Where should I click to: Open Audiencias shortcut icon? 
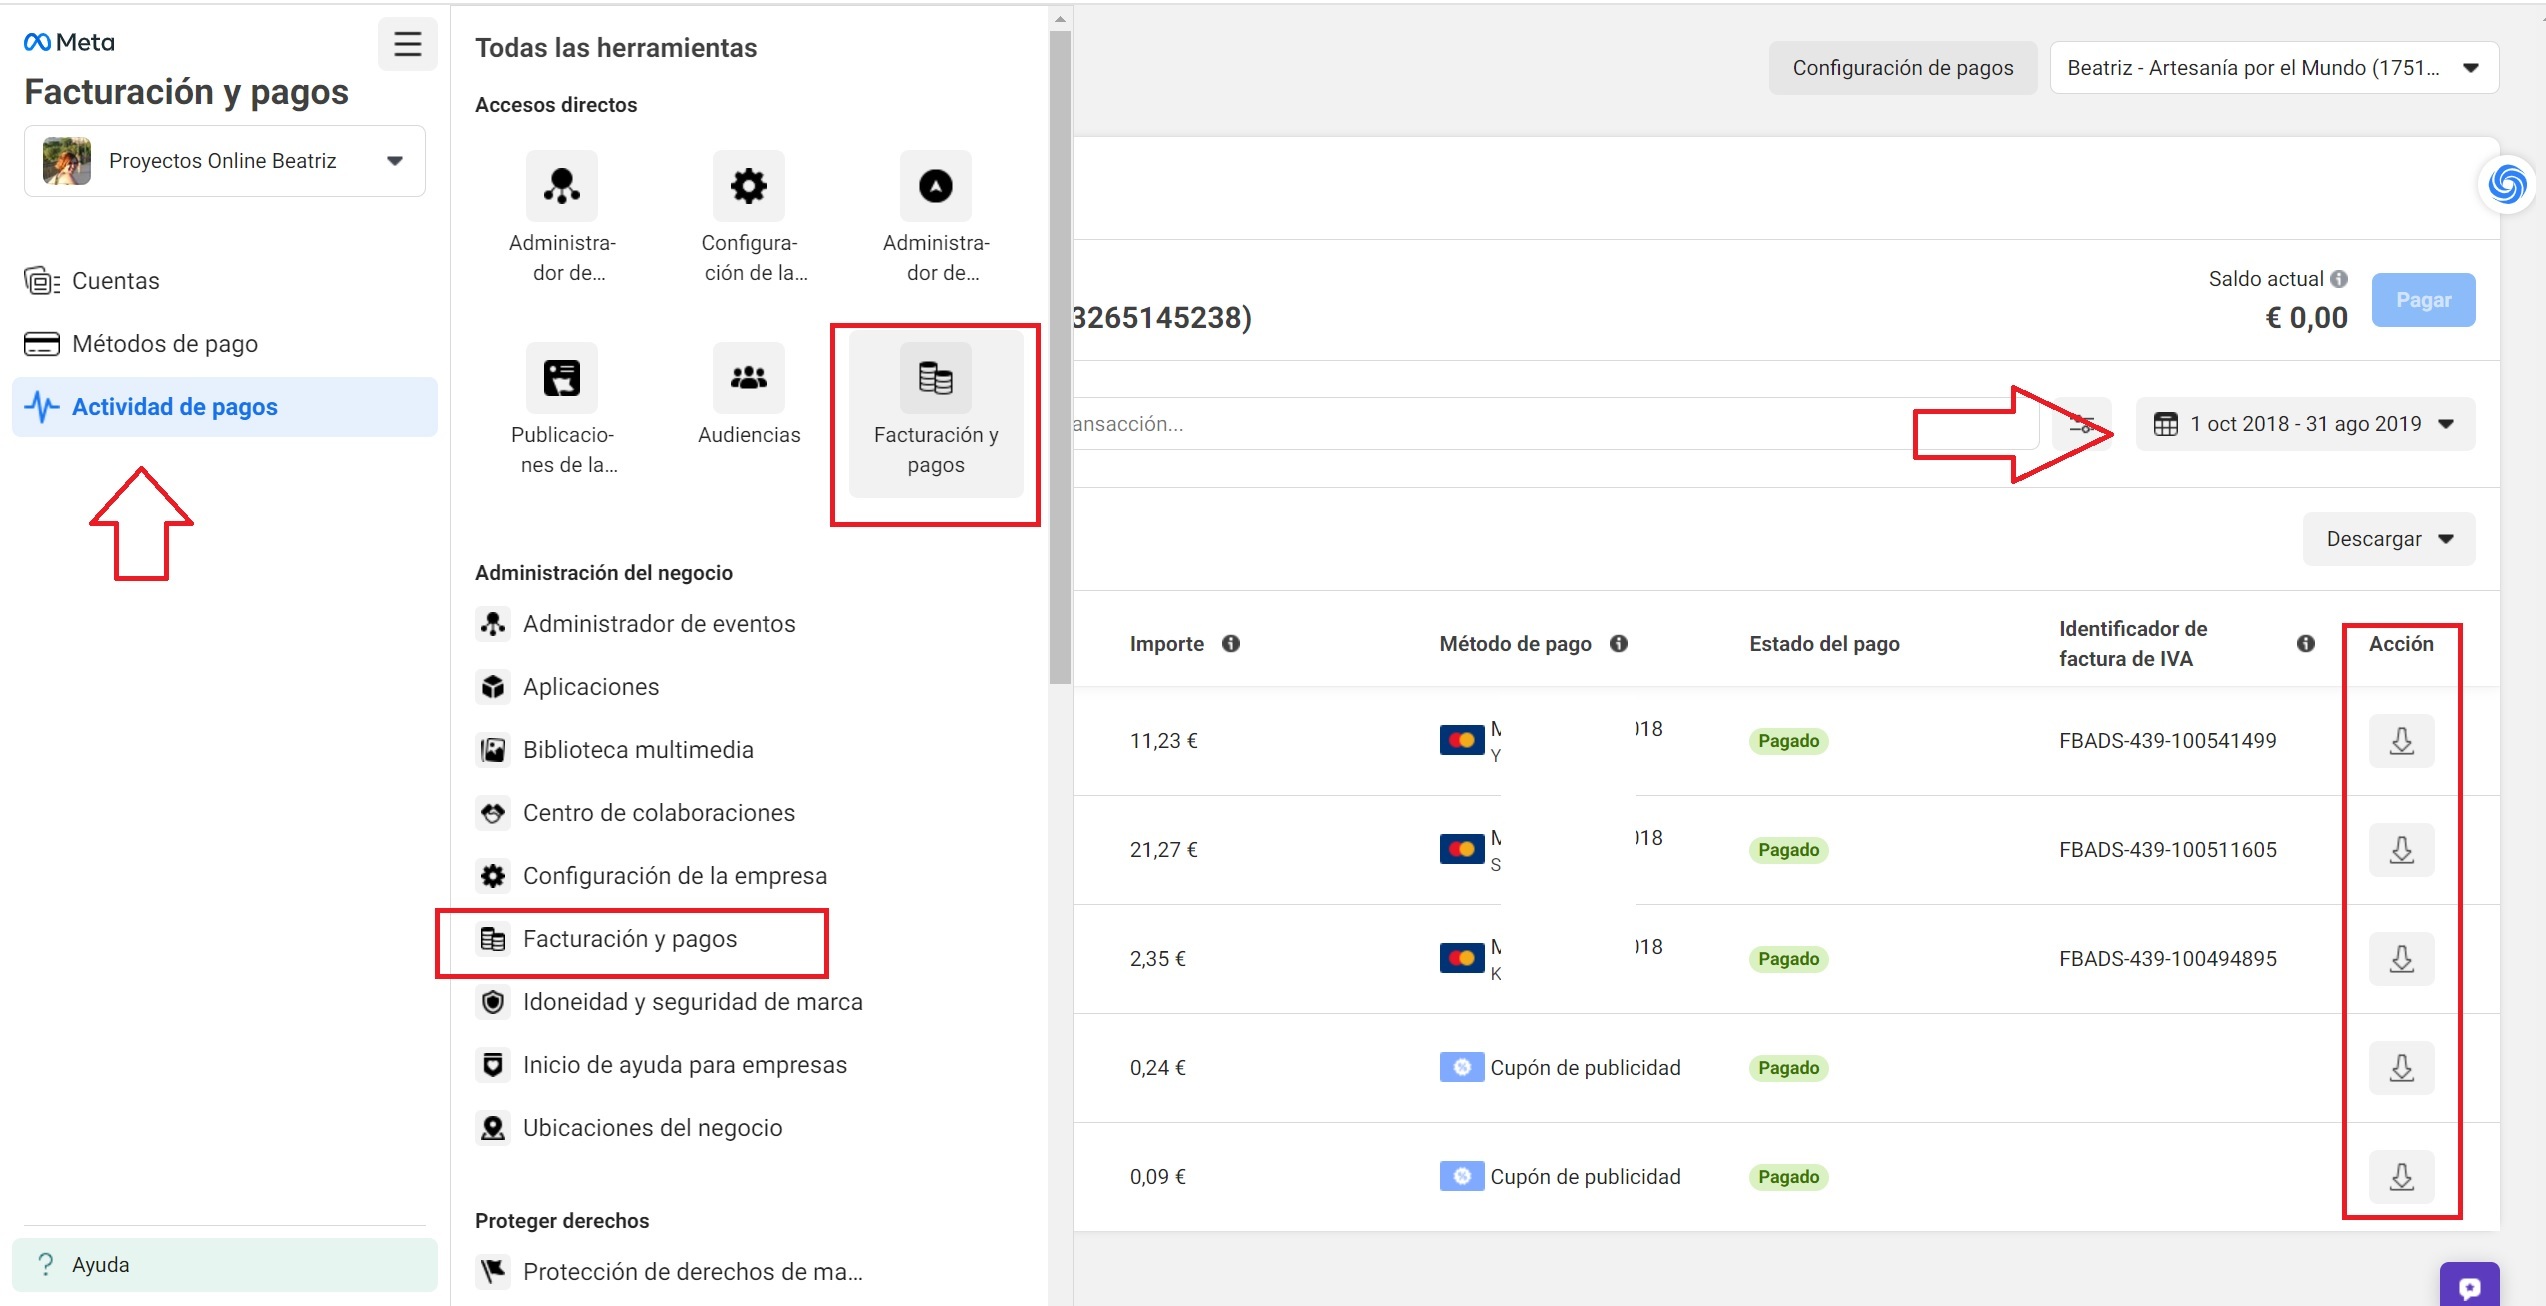point(748,379)
